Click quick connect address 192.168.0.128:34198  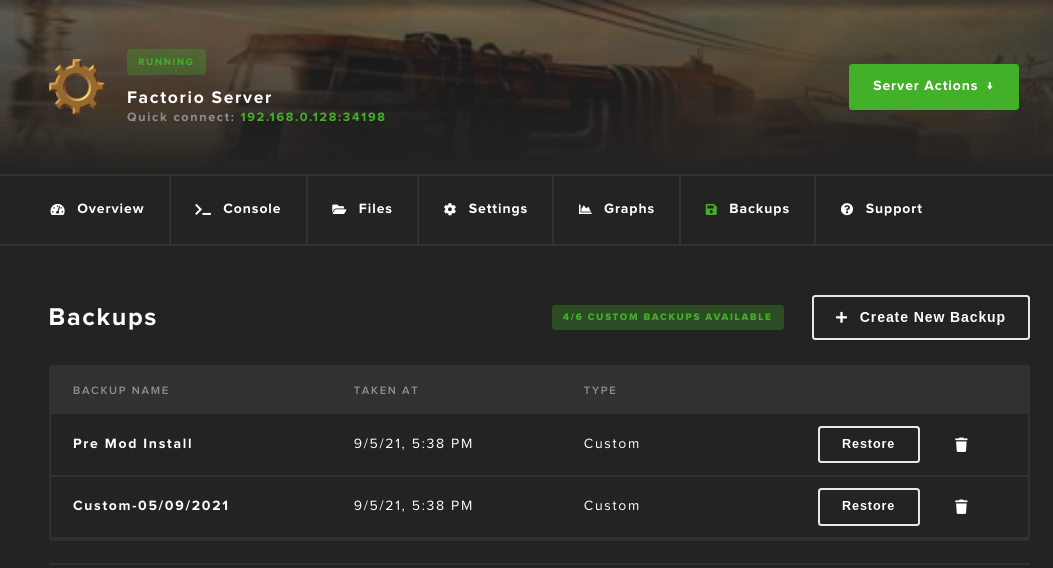(313, 117)
